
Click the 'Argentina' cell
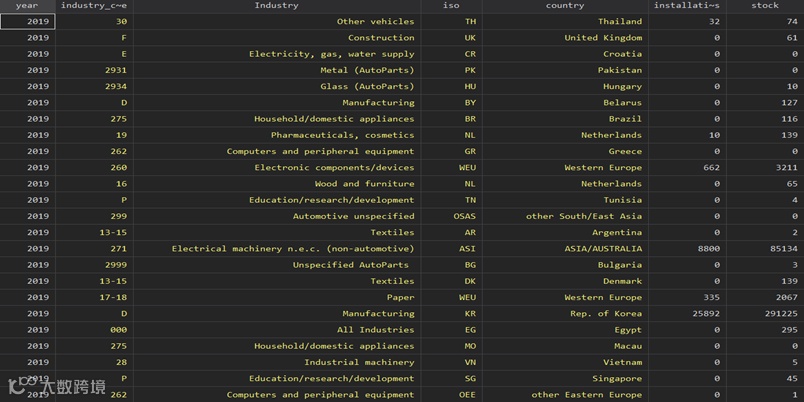click(565, 233)
